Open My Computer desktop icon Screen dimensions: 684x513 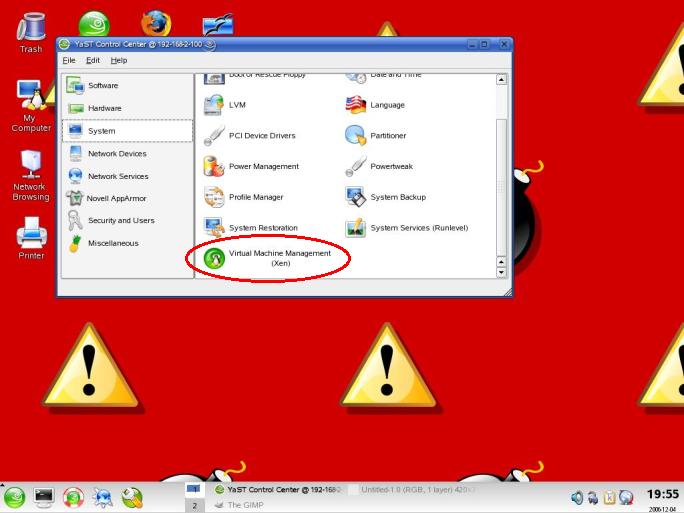tap(31, 106)
